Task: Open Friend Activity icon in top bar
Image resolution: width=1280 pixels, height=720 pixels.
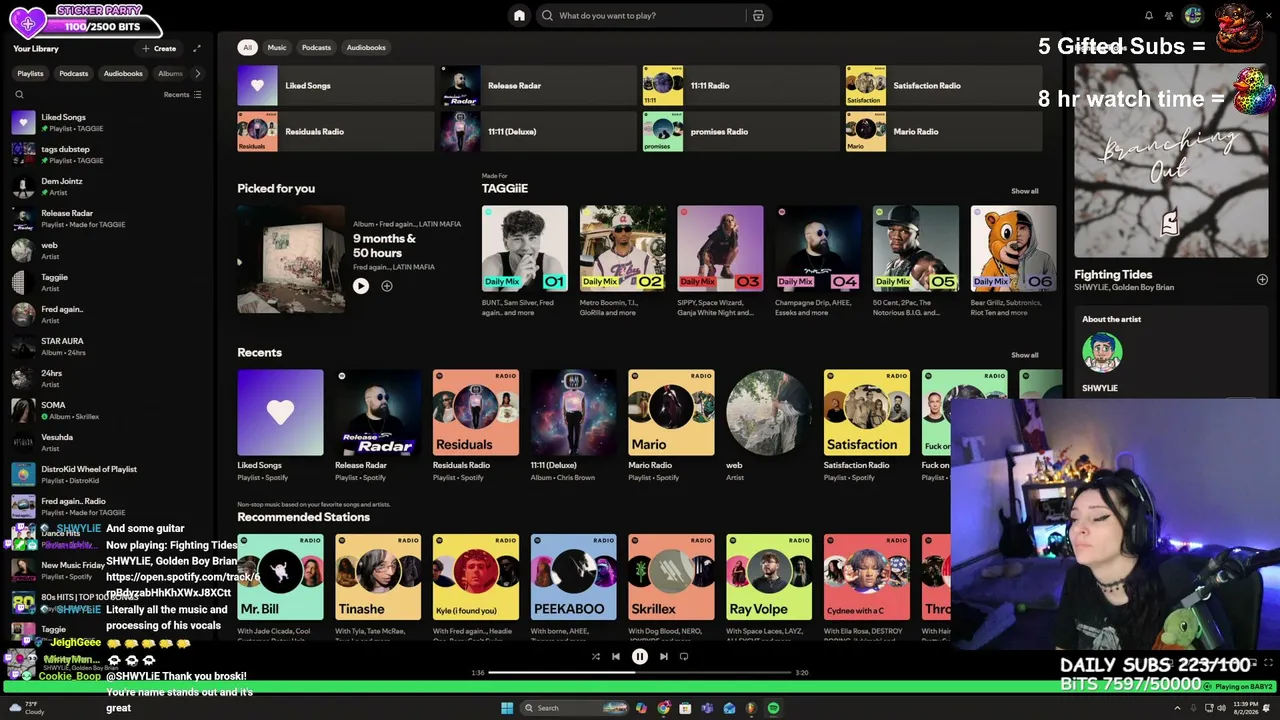Action: (x=1168, y=16)
